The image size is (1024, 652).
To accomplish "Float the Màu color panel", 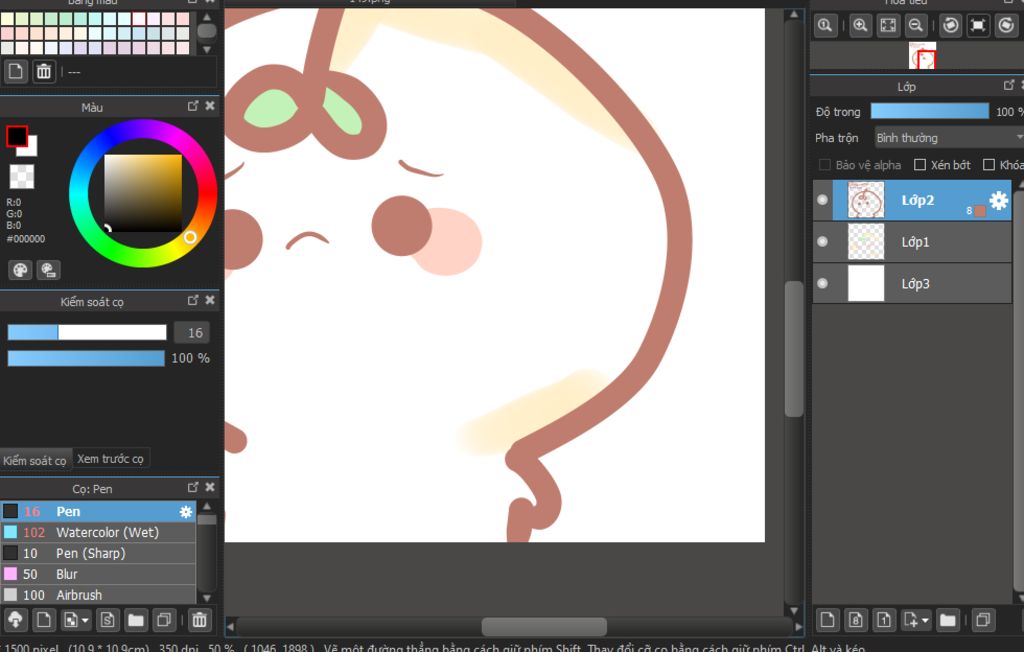I will point(193,106).
